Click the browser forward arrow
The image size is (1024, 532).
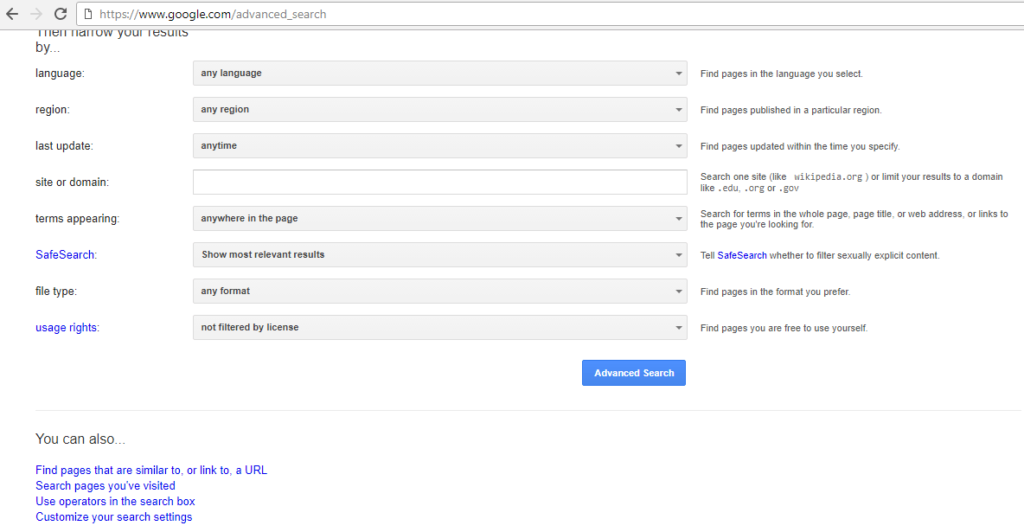pos(37,14)
